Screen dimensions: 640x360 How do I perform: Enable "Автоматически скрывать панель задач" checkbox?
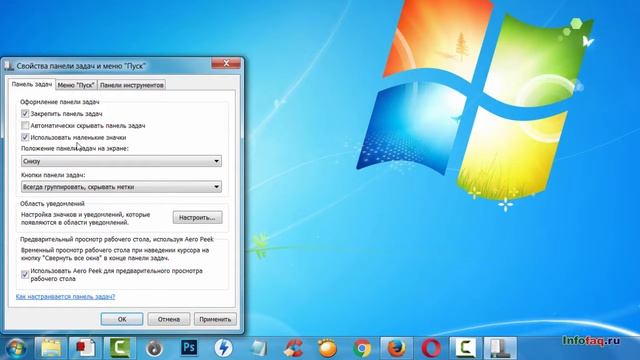[25, 125]
